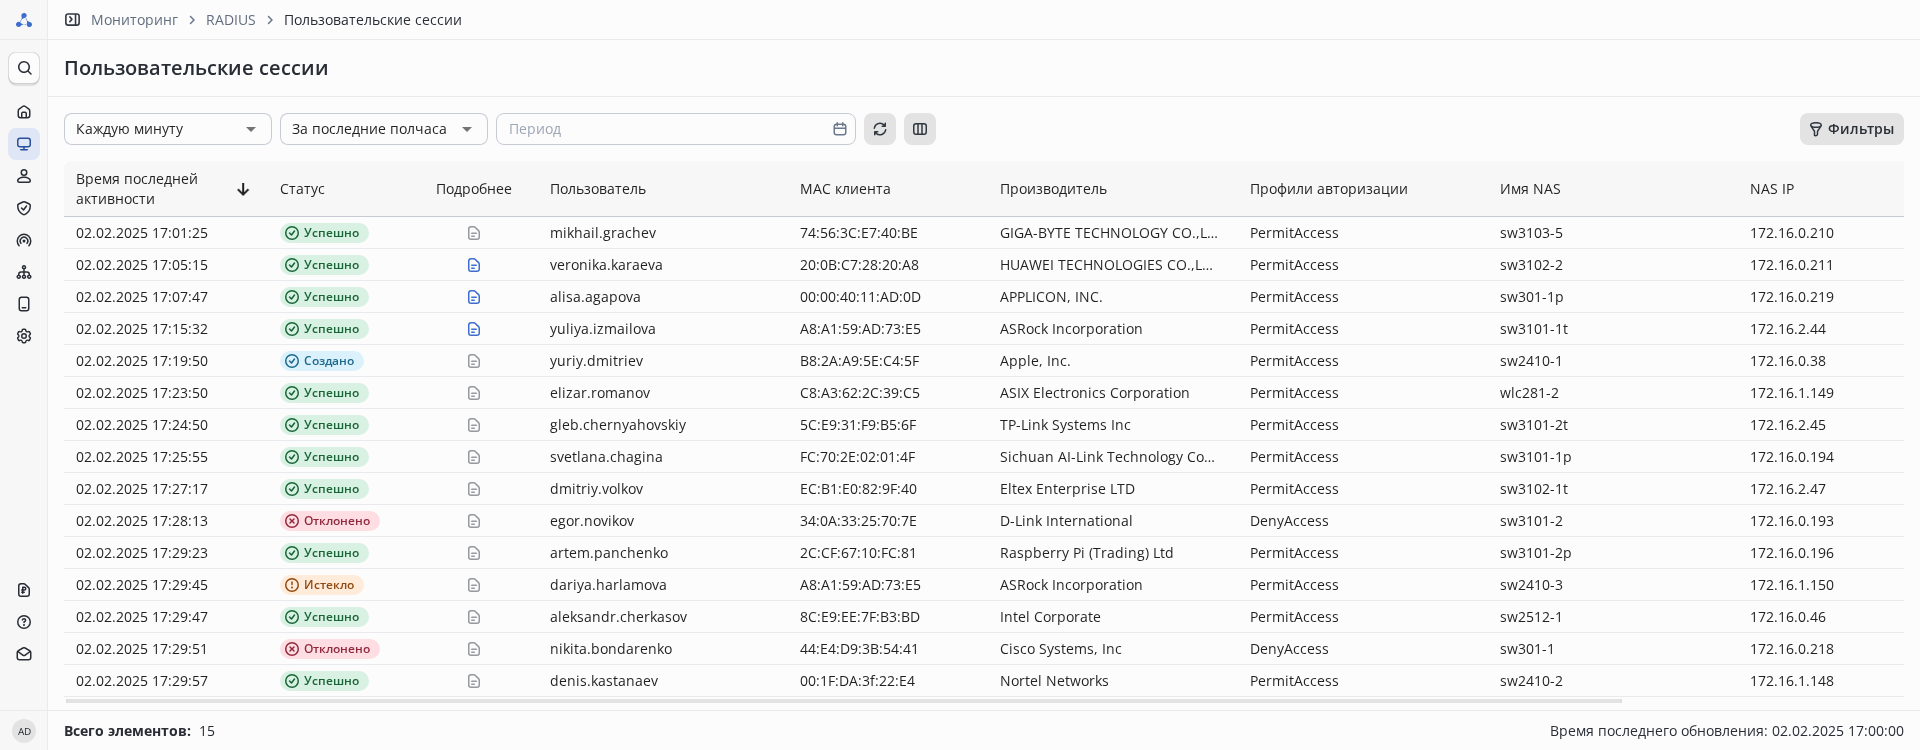Click the horizontal scrollbar below the table
The image size is (1920, 750).
pos(843,701)
